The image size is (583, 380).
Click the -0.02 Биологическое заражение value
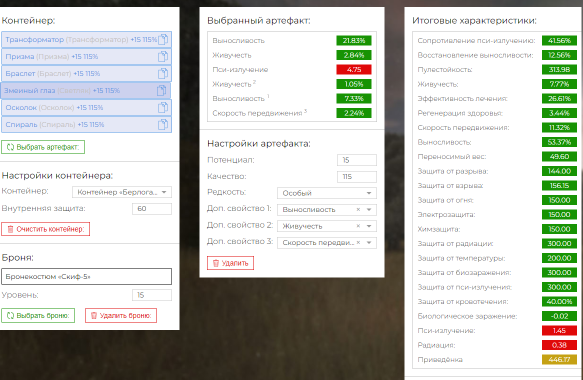pyautogui.click(x=559, y=316)
